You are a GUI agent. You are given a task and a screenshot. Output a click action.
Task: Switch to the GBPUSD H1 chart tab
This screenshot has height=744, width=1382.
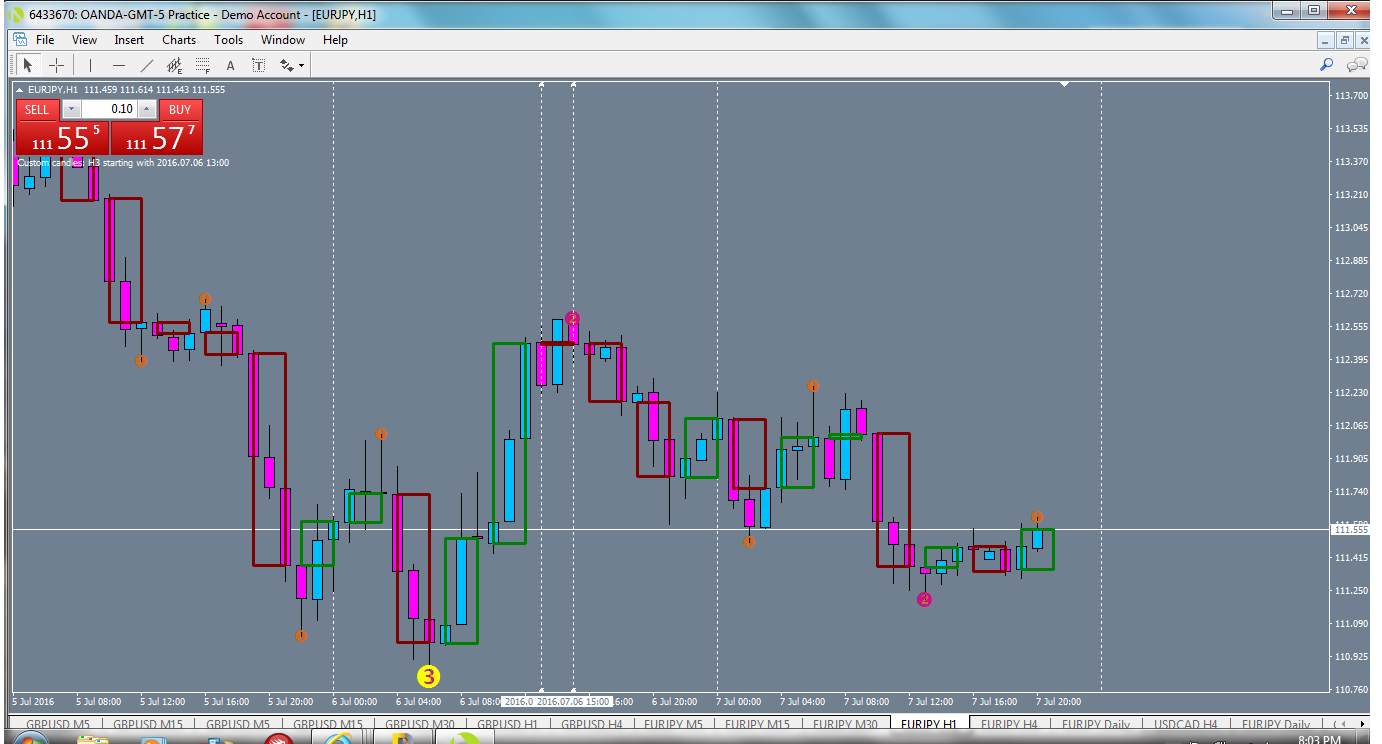(x=507, y=725)
